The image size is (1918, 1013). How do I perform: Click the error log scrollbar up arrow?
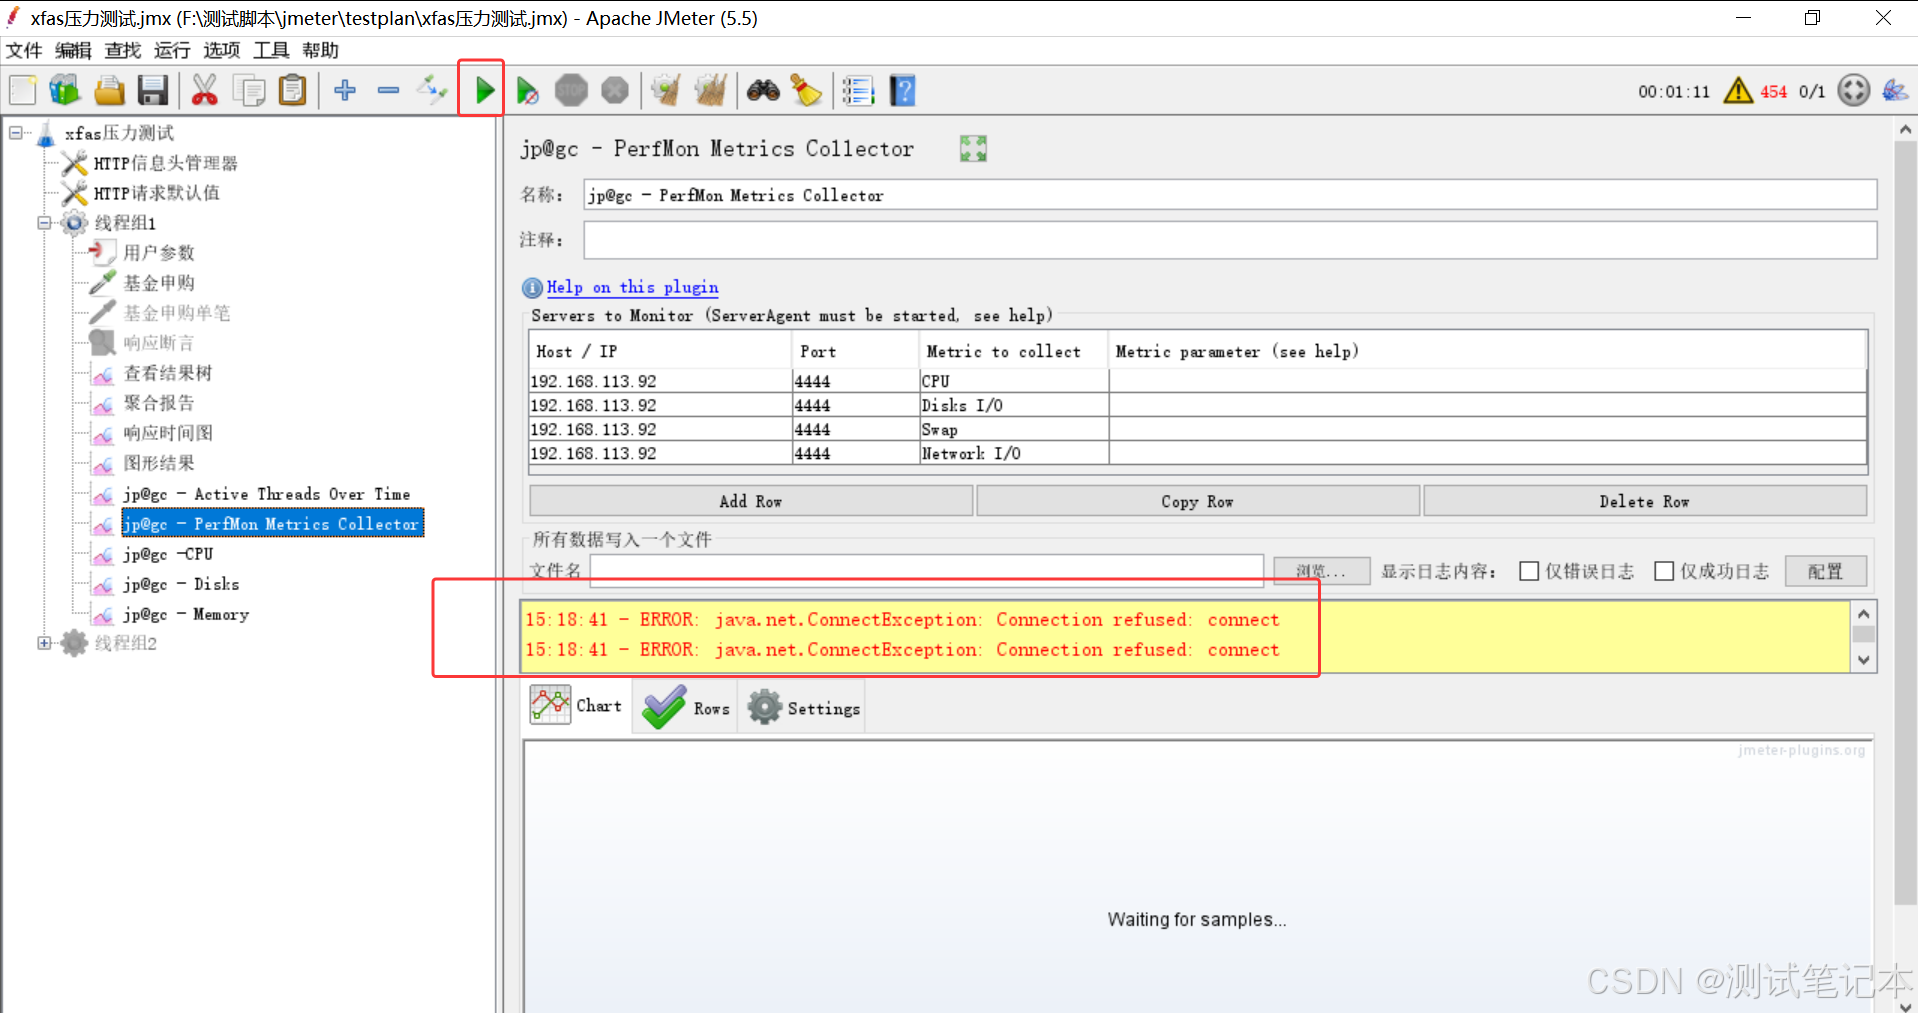pos(1863,614)
